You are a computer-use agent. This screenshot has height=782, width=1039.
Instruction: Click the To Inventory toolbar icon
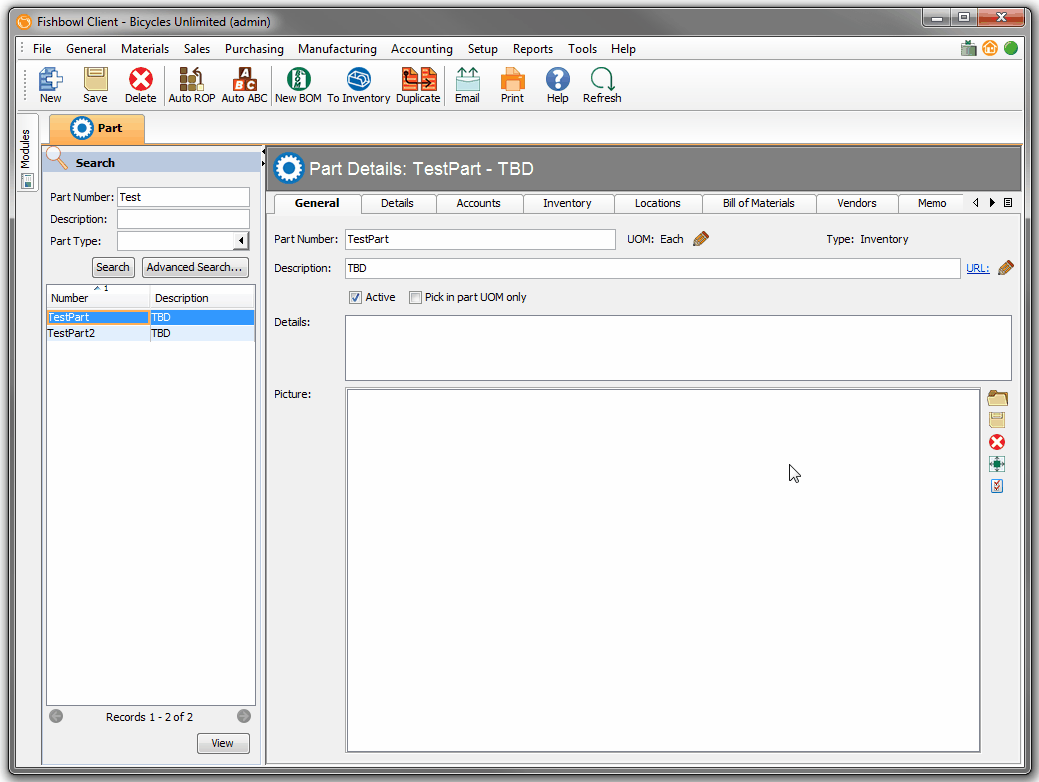click(x=358, y=85)
